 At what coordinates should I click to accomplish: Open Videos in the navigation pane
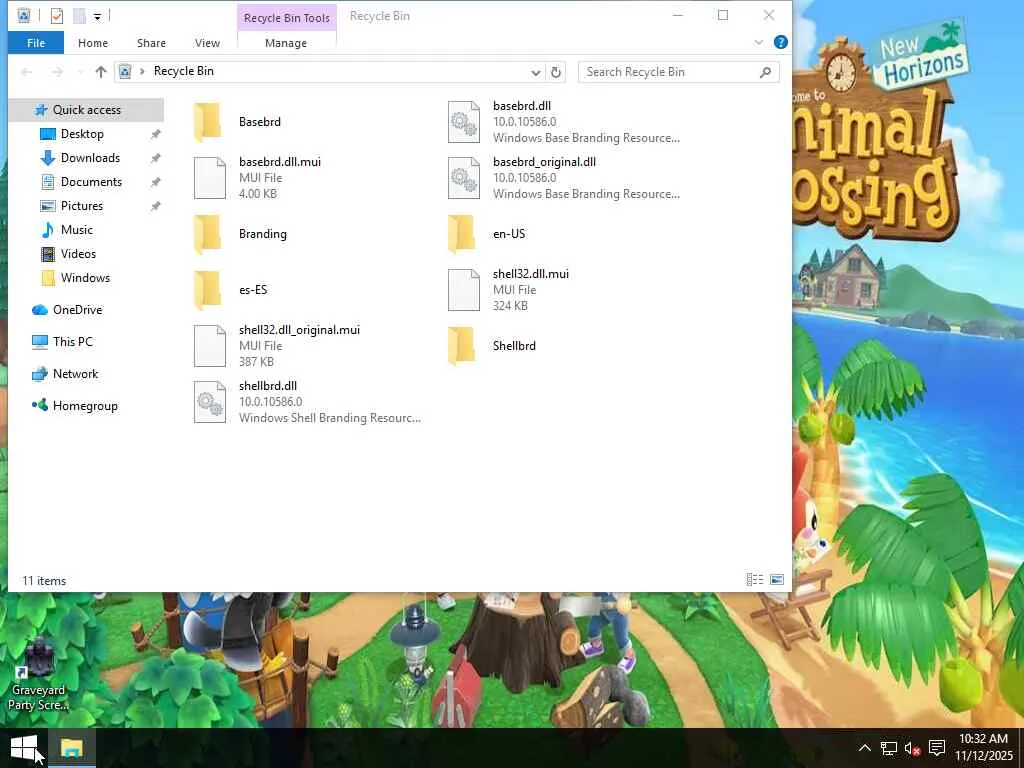tap(78, 254)
